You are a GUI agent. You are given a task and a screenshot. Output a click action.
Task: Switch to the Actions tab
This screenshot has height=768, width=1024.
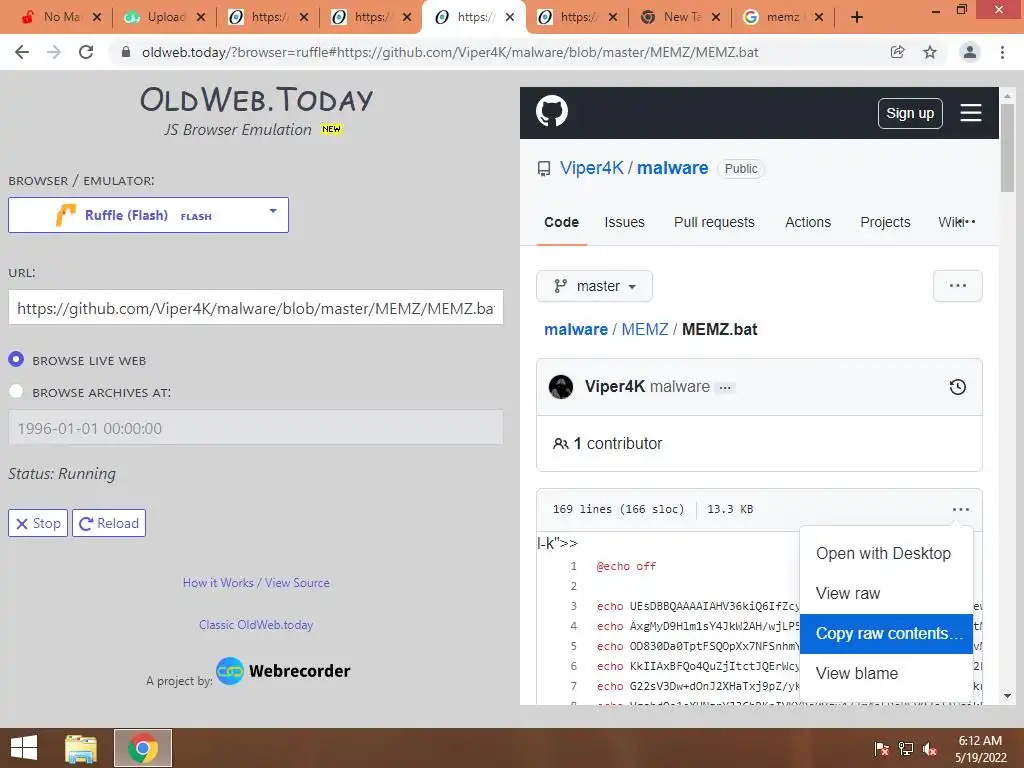click(x=808, y=222)
